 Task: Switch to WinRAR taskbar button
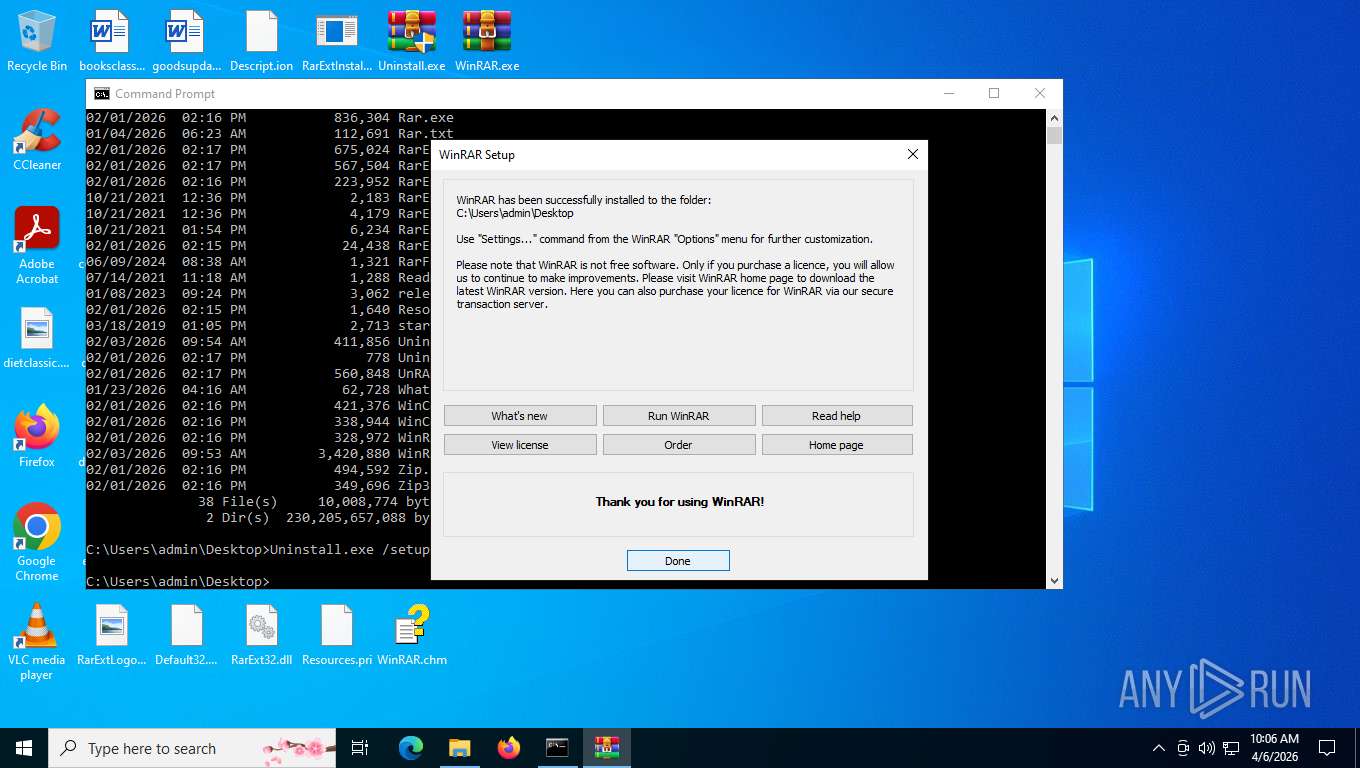click(x=606, y=748)
